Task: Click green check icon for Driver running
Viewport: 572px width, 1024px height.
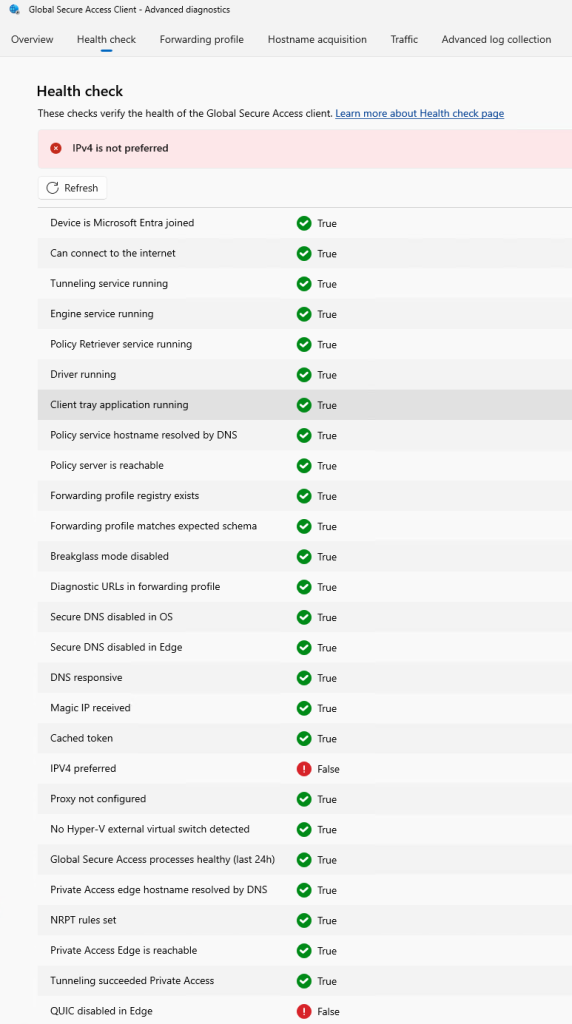Action: coord(304,375)
